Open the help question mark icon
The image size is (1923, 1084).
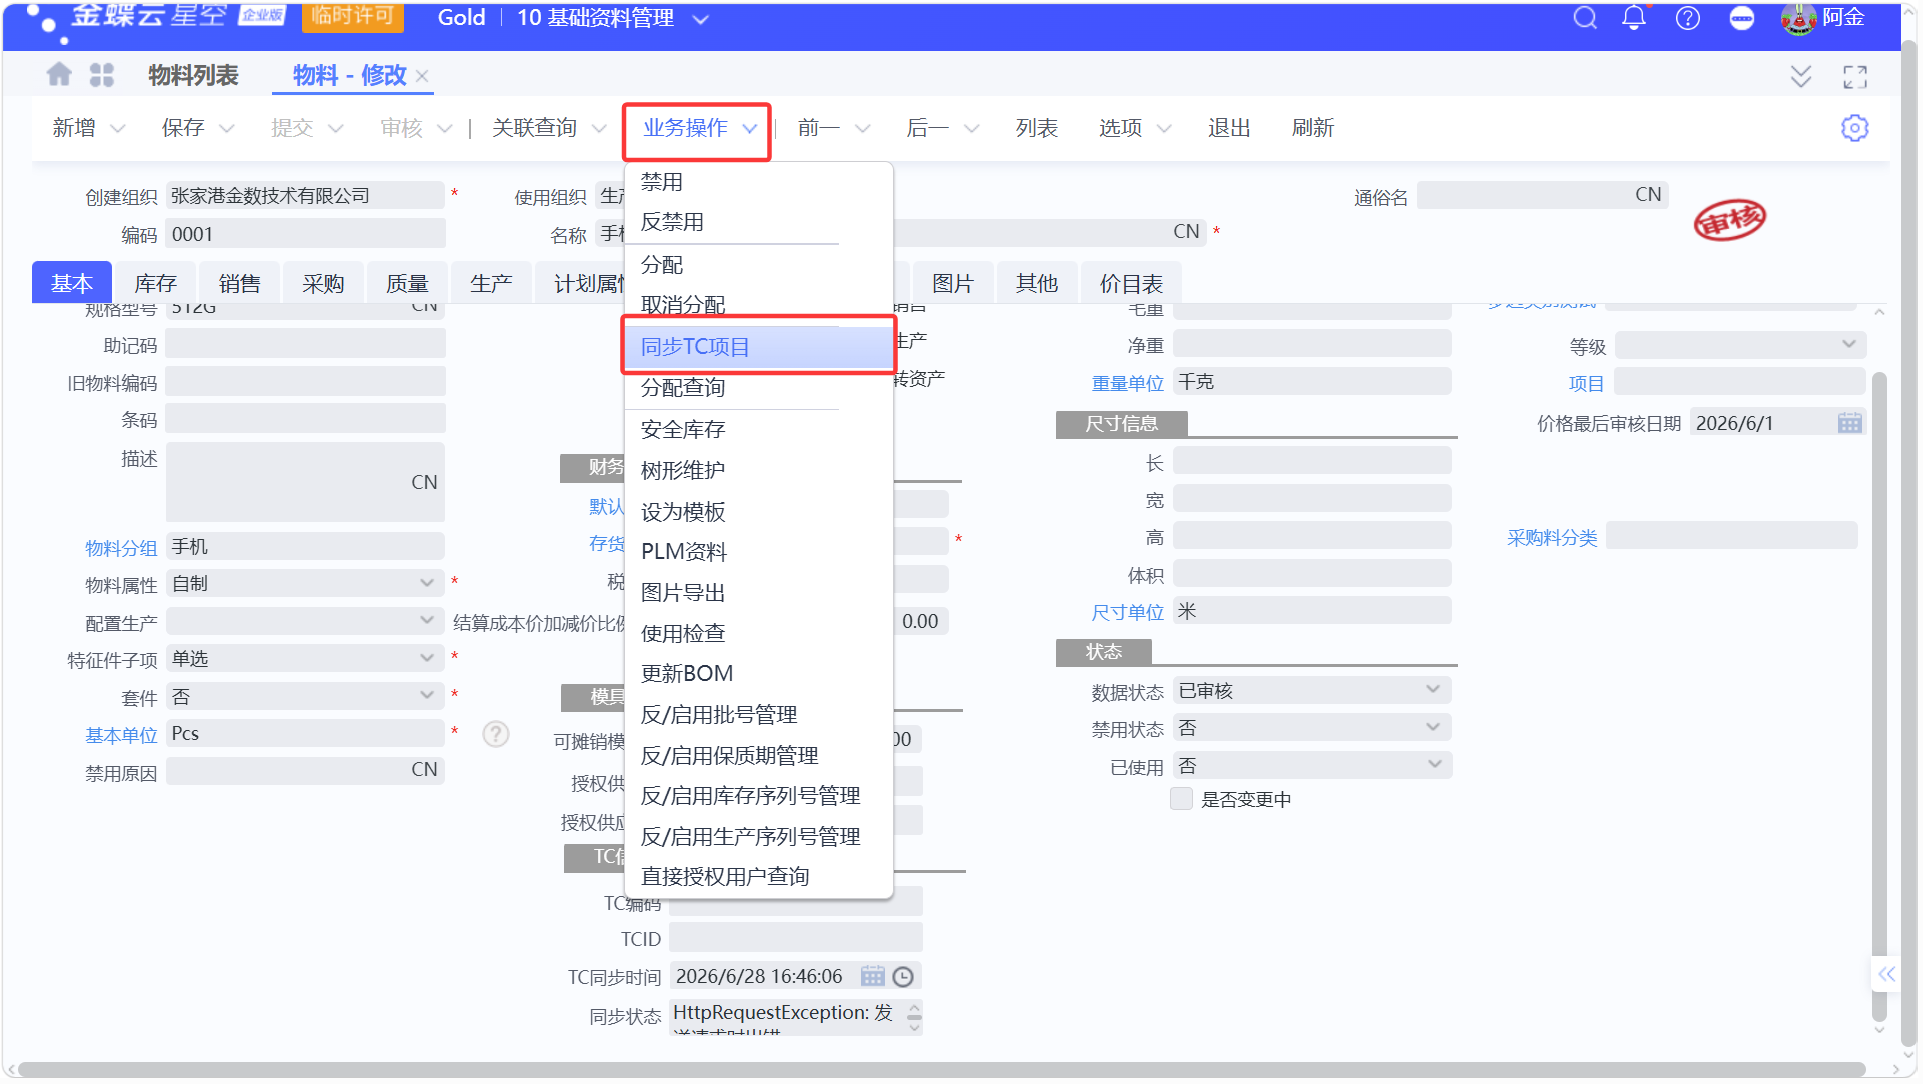point(1687,18)
